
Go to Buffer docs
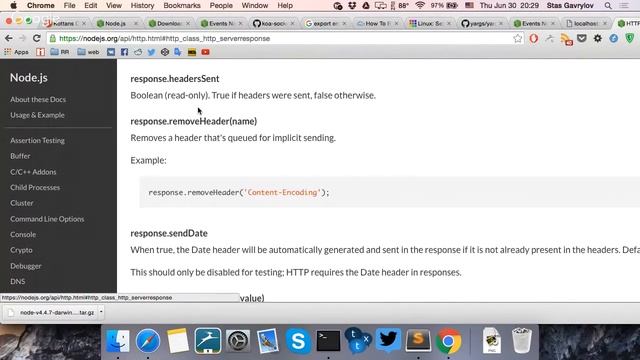pos(20,156)
